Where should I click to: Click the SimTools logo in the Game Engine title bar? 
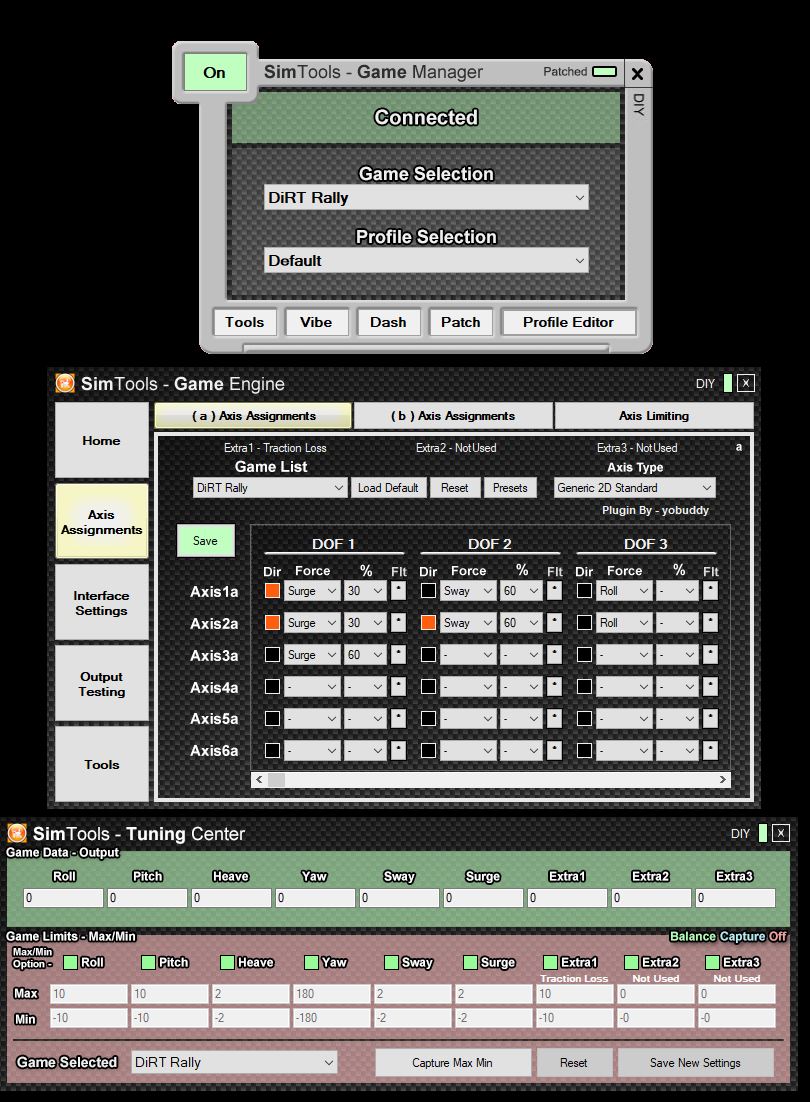(65, 383)
